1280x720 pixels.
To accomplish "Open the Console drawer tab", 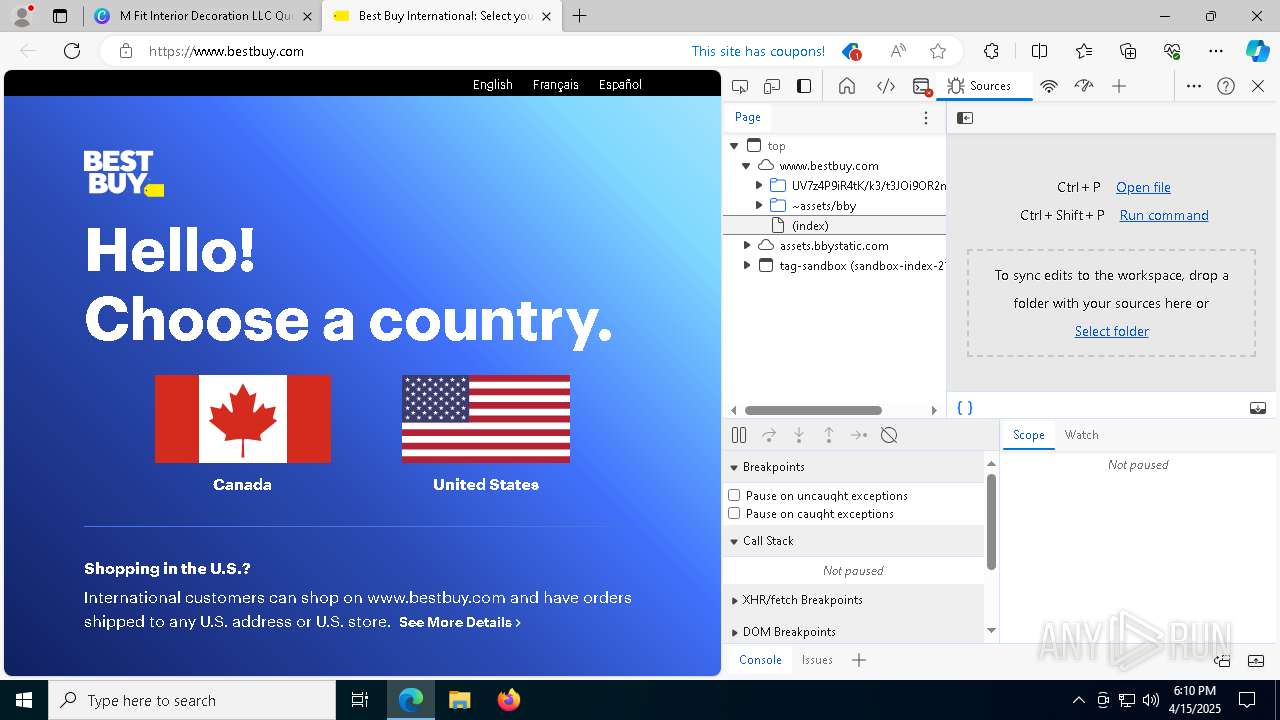I will pos(760,660).
